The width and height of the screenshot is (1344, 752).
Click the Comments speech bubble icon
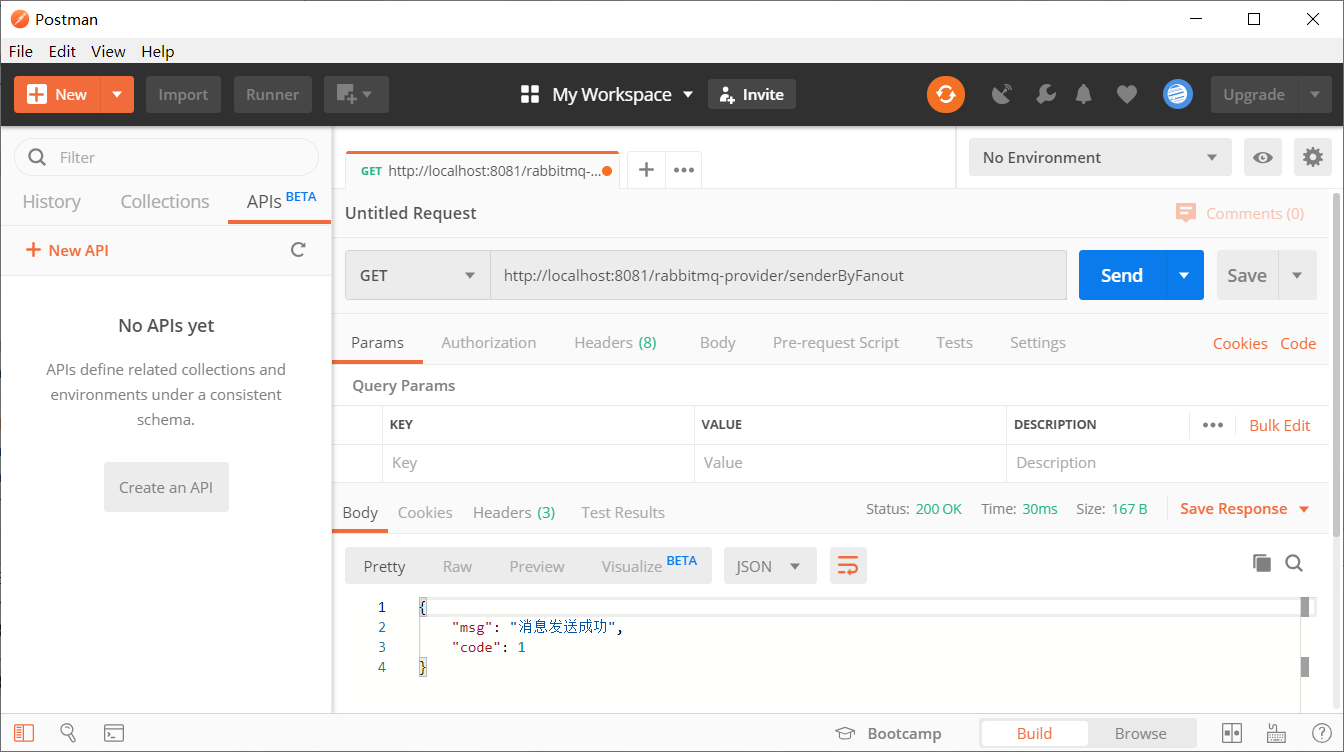pyautogui.click(x=1186, y=213)
